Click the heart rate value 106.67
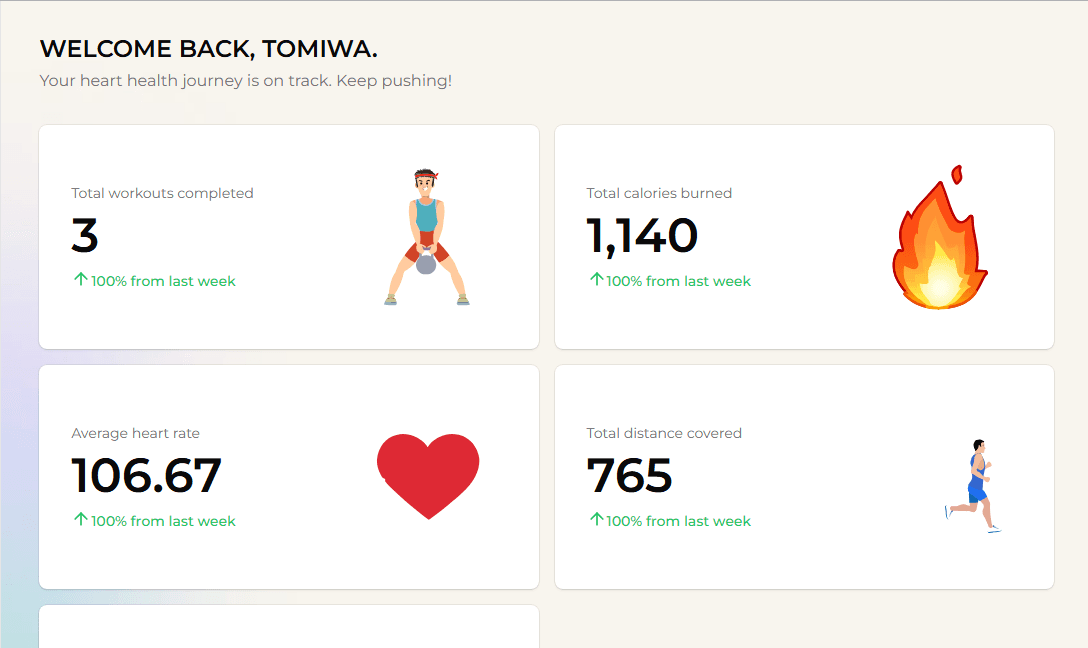Viewport: 1088px width, 648px height. pyautogui.click(x=146, y=476)
